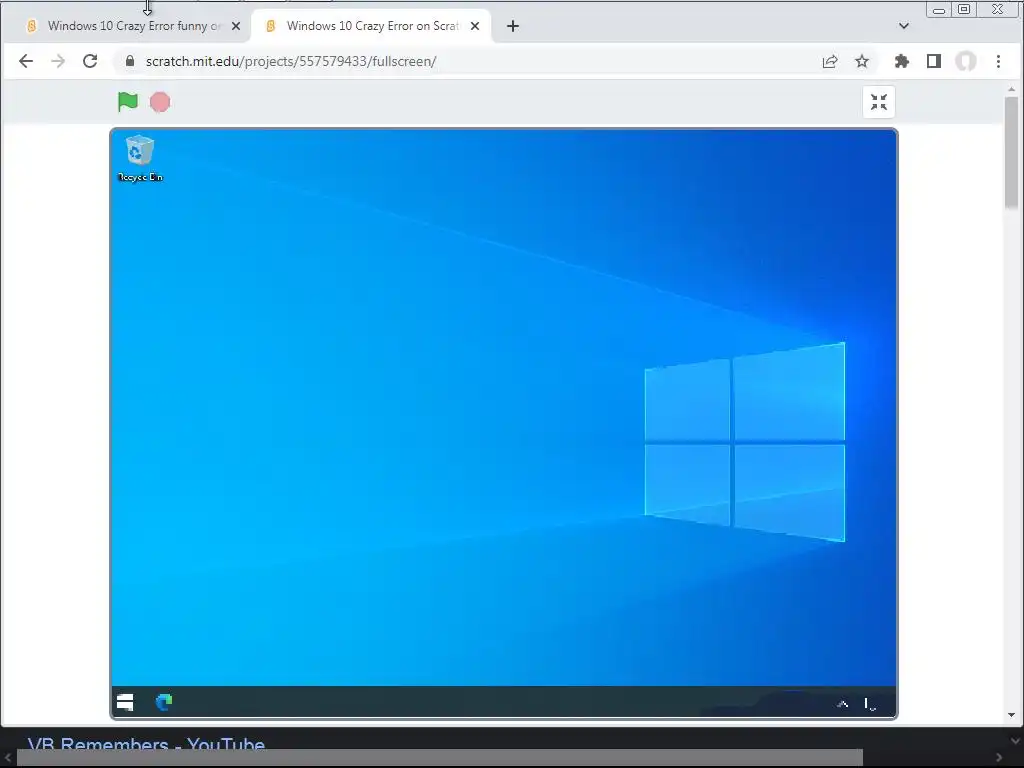Click the horizontal scroll right arrow
The height and width of the screenshot is (768, 1024).
pyautogui.click(x=999, y=758)
